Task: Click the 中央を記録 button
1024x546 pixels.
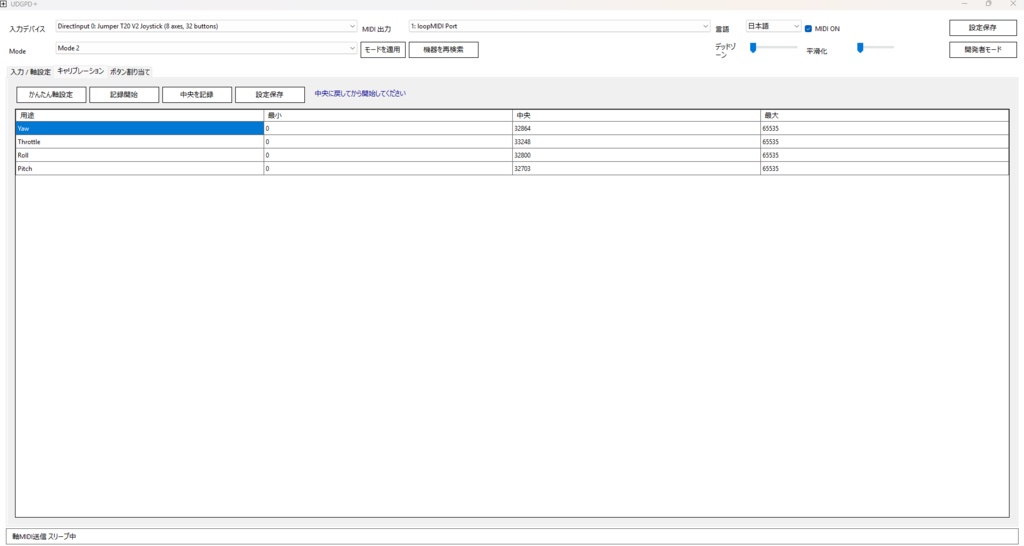Action: point(197,95)
